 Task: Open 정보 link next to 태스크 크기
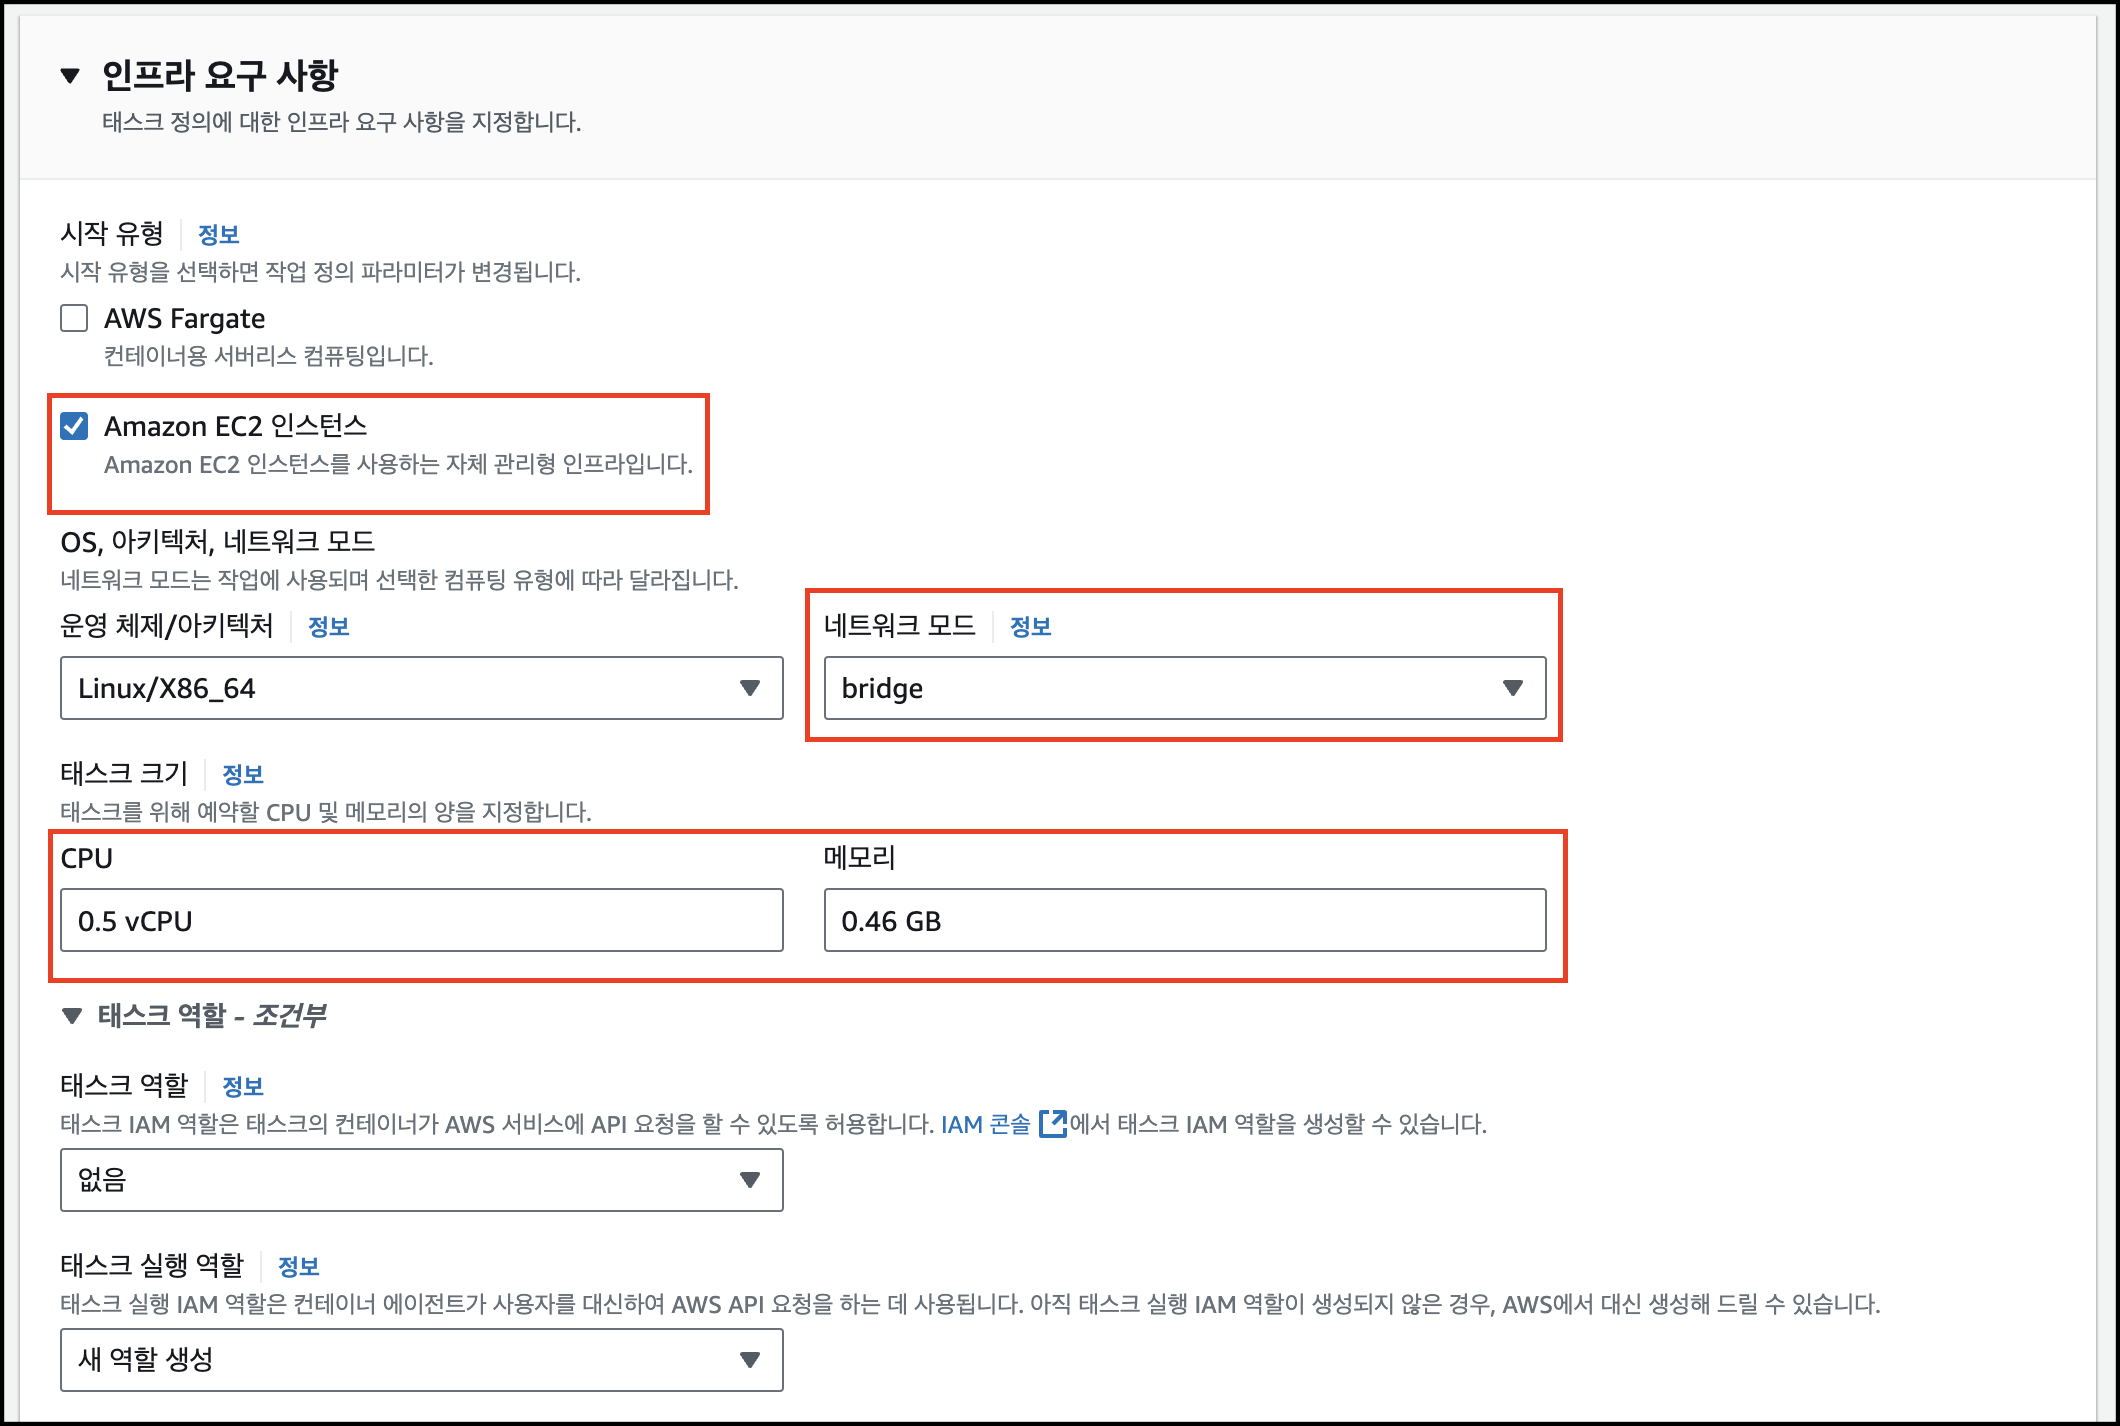point(242,774)
